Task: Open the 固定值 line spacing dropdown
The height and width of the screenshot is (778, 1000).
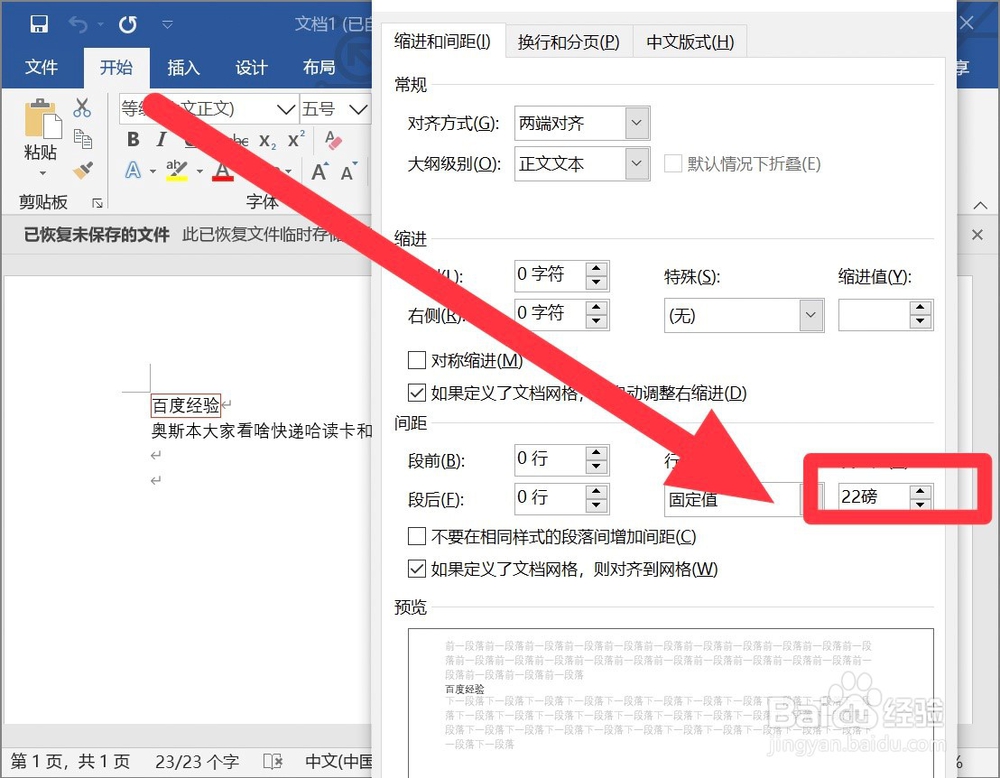Action: coord(806,499)
